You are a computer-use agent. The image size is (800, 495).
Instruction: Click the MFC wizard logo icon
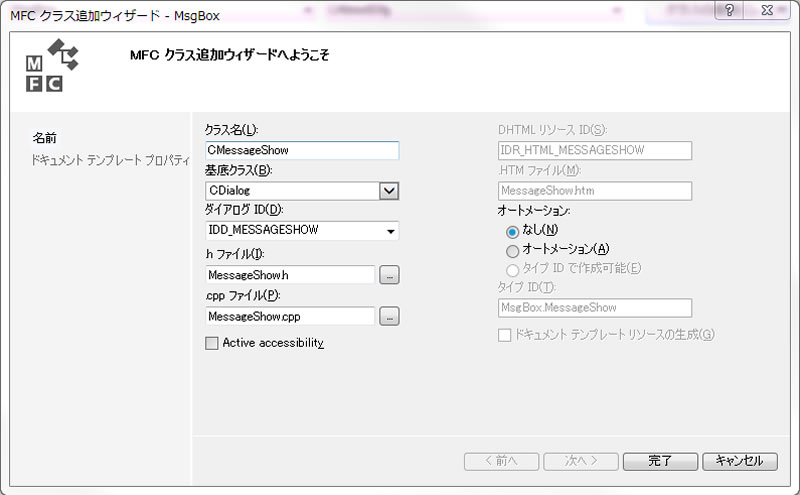pyautogui.click(x=52, y=65)
